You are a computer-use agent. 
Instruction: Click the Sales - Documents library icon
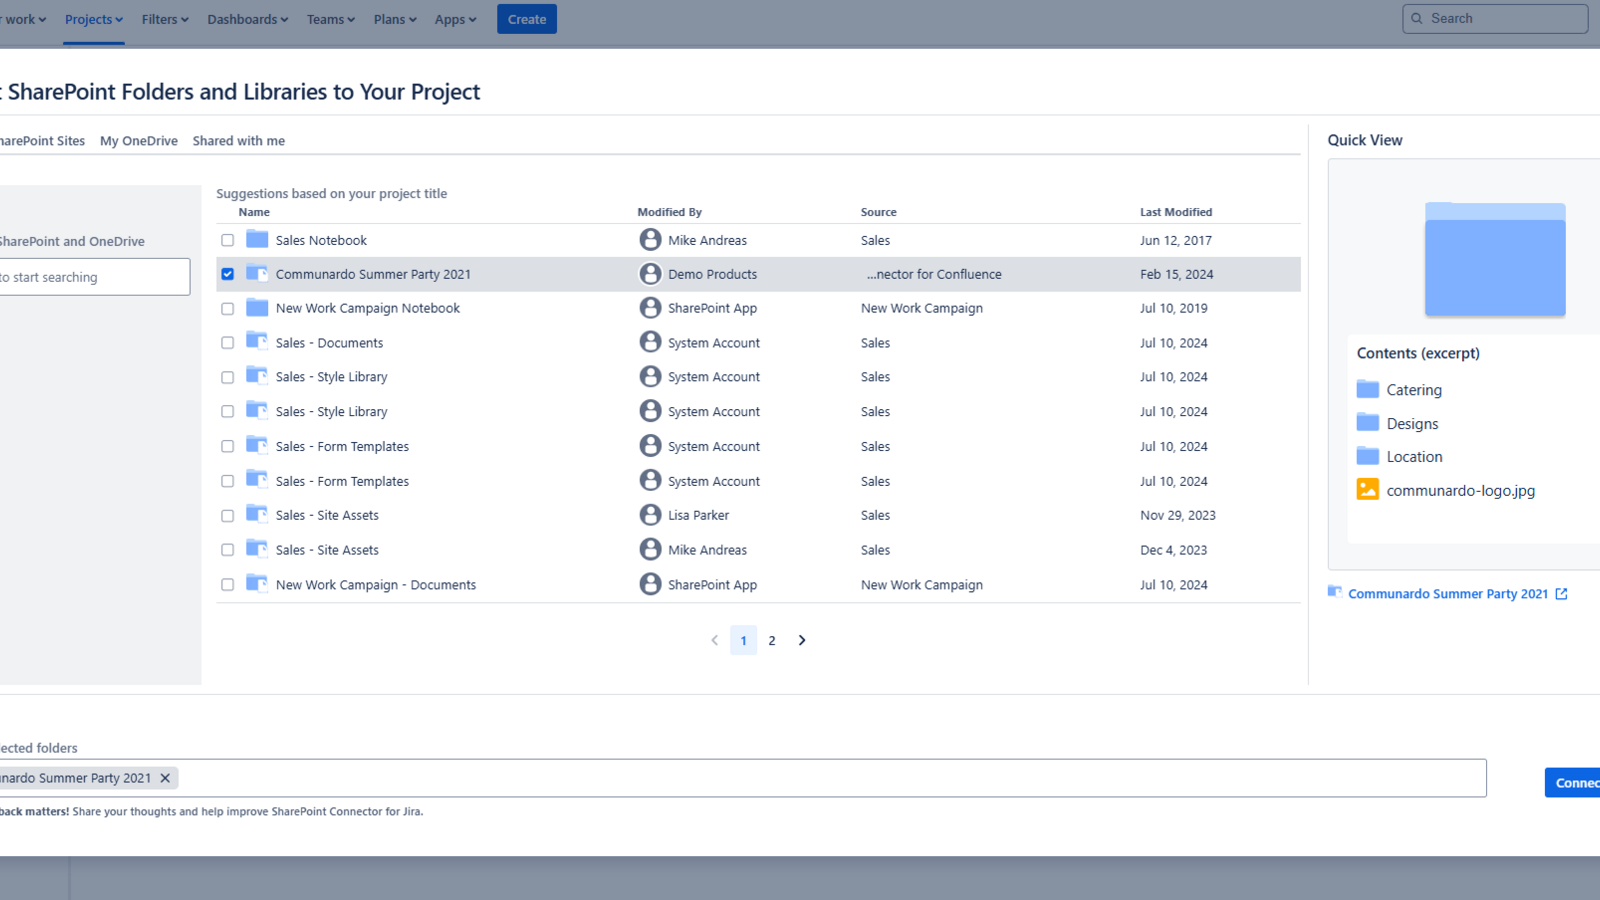click(257, 341)
